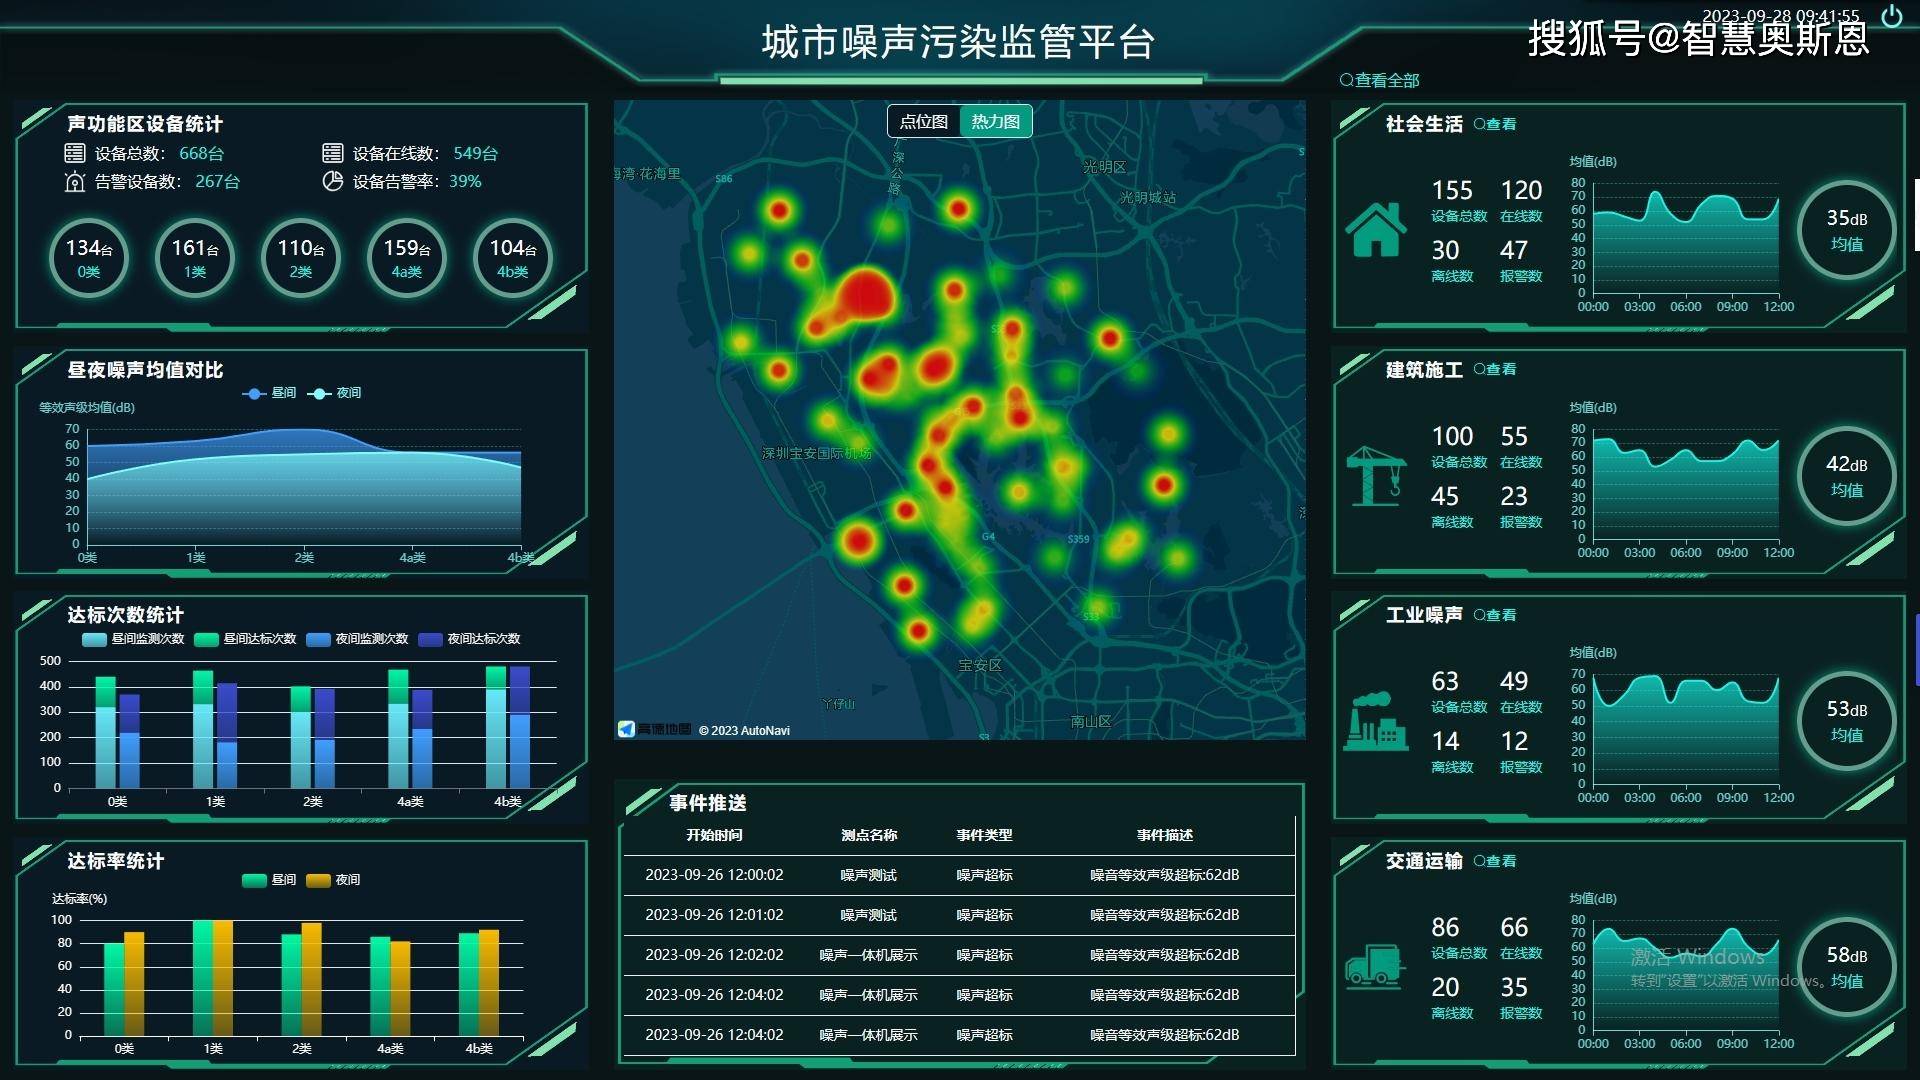Click the factory icon in 工业噪声
Viewport: 1920px width, 1080px height.
(1376, 721)
